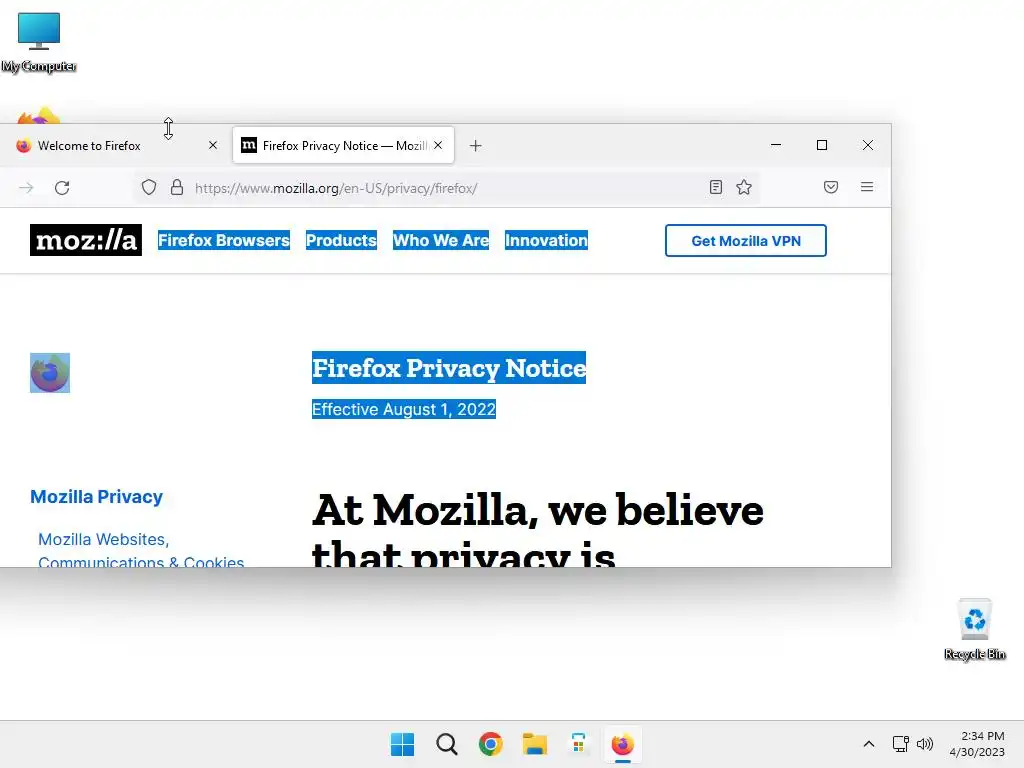Show hidden system tray icons
This screenshot has width=1024, height=768.
[x=869, y=744]
